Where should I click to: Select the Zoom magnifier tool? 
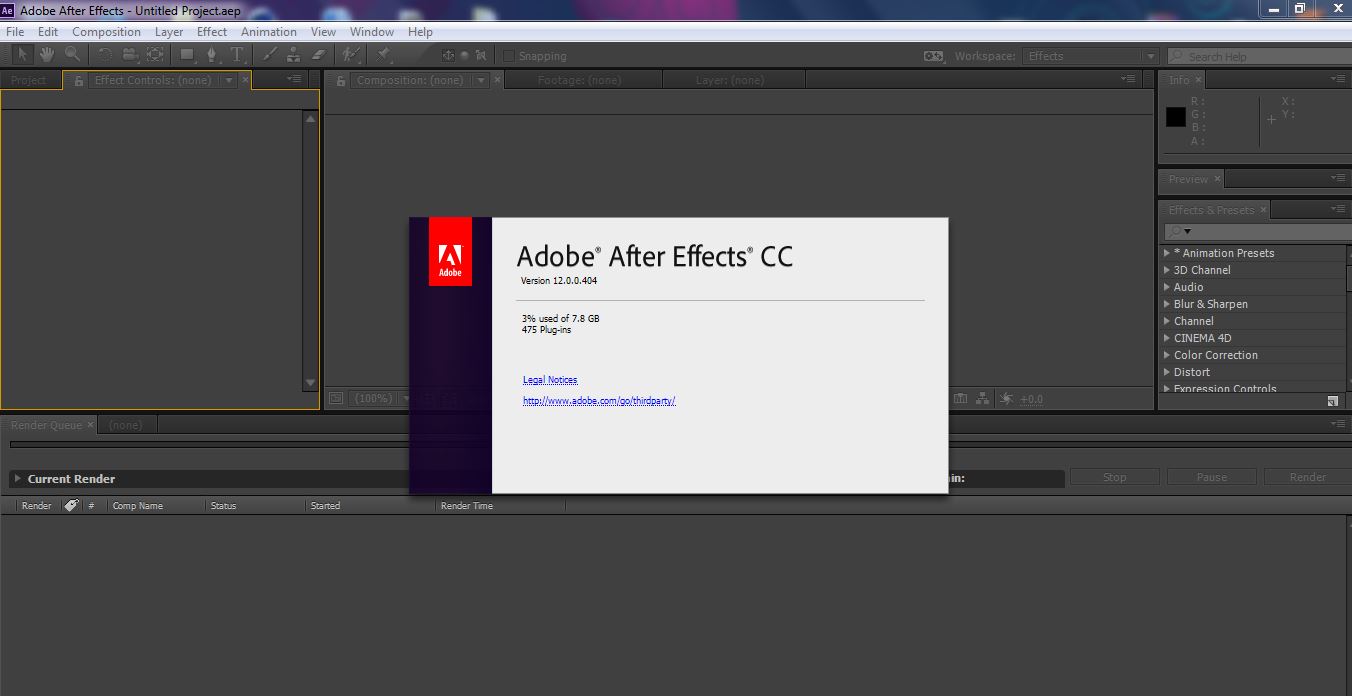coord(72,55)
